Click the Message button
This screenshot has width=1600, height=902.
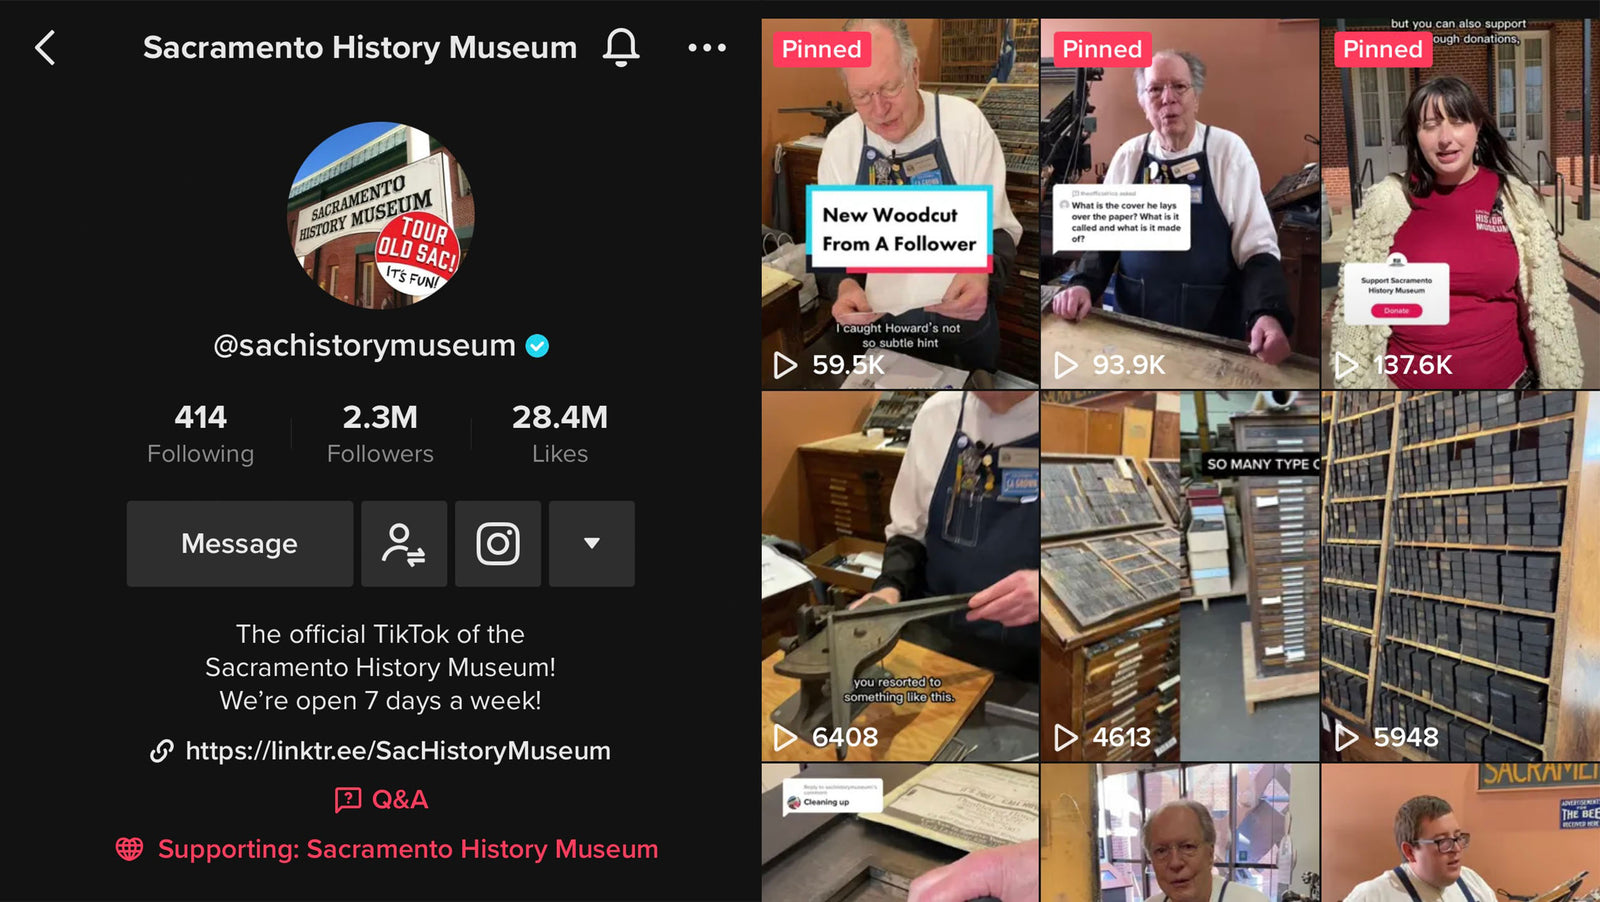click(240, 544)
